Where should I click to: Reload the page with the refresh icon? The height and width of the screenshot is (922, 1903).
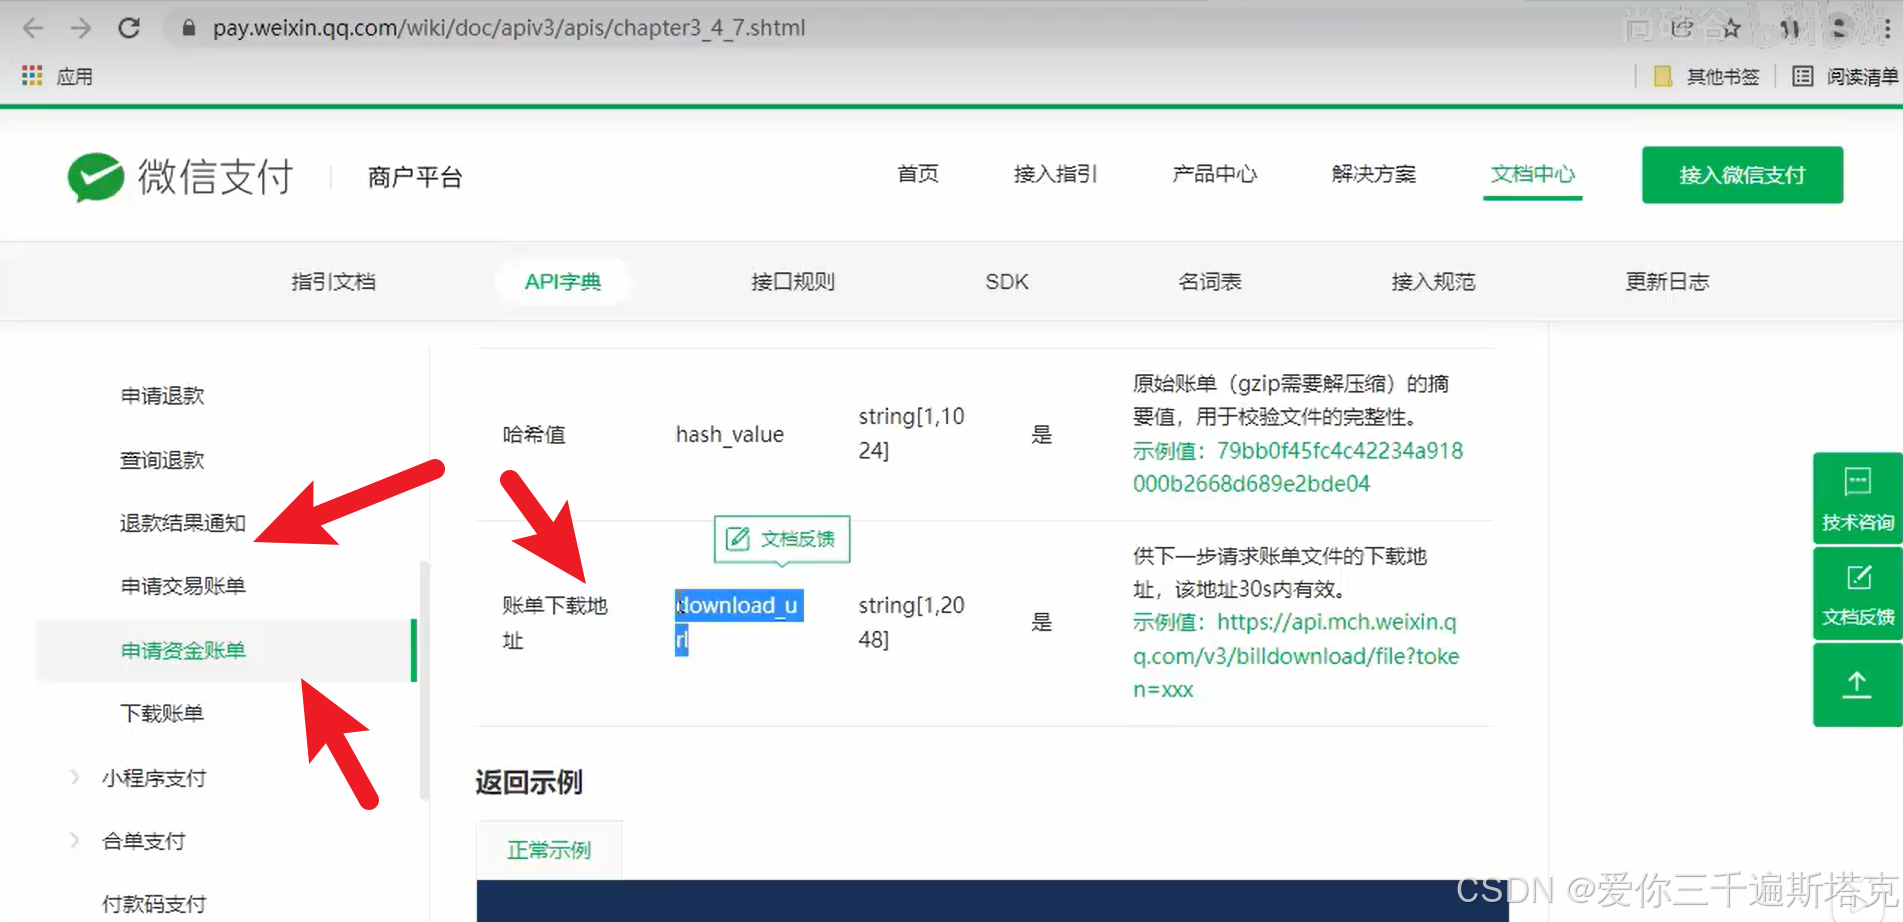pos(129,28)
